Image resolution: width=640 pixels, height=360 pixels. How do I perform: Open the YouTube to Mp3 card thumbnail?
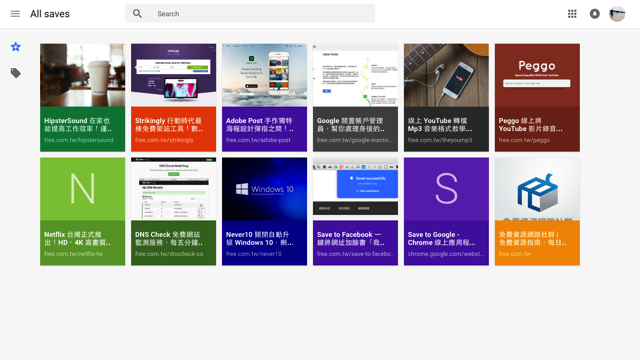447,75
